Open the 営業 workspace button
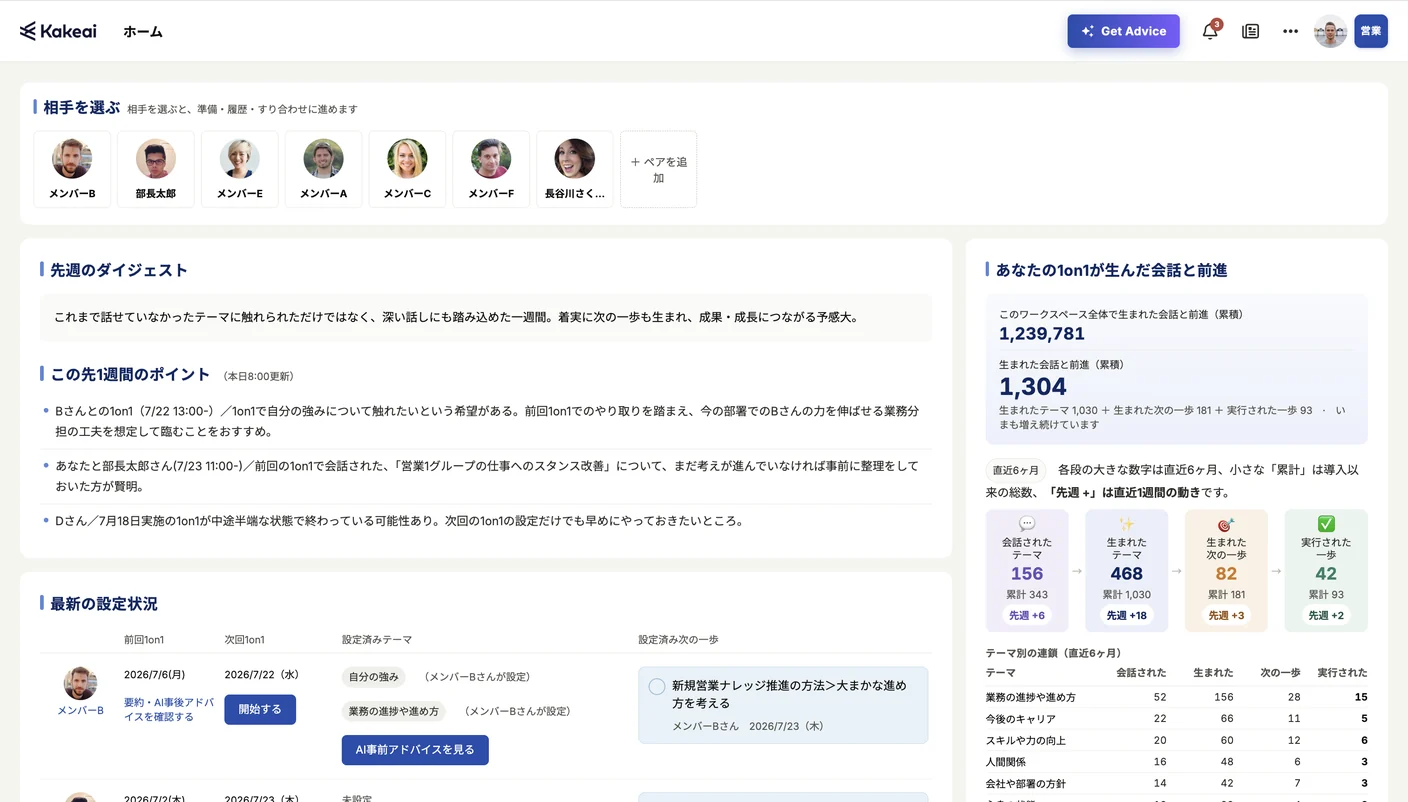This screenshot has height=802, width=1408. click(x=1371, y=31)
